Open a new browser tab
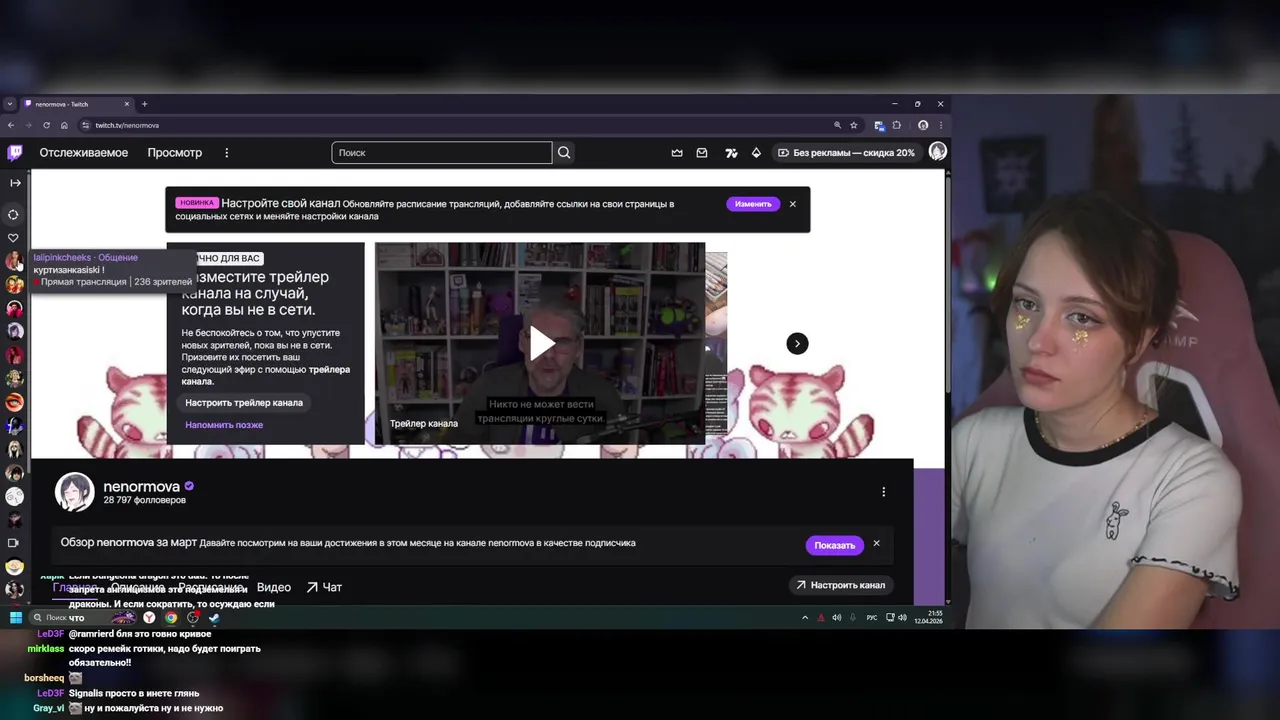1280x720 pixels. pyautogui.click(x=144, y=104)
